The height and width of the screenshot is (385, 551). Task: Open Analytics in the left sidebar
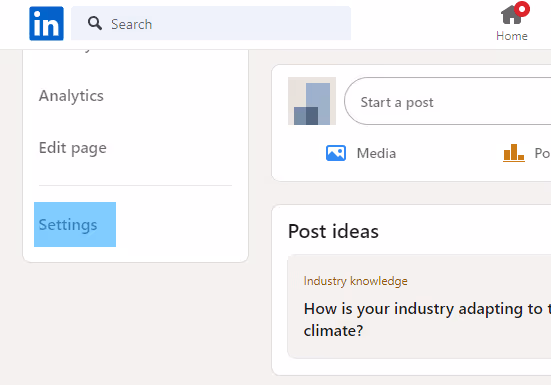71,96
